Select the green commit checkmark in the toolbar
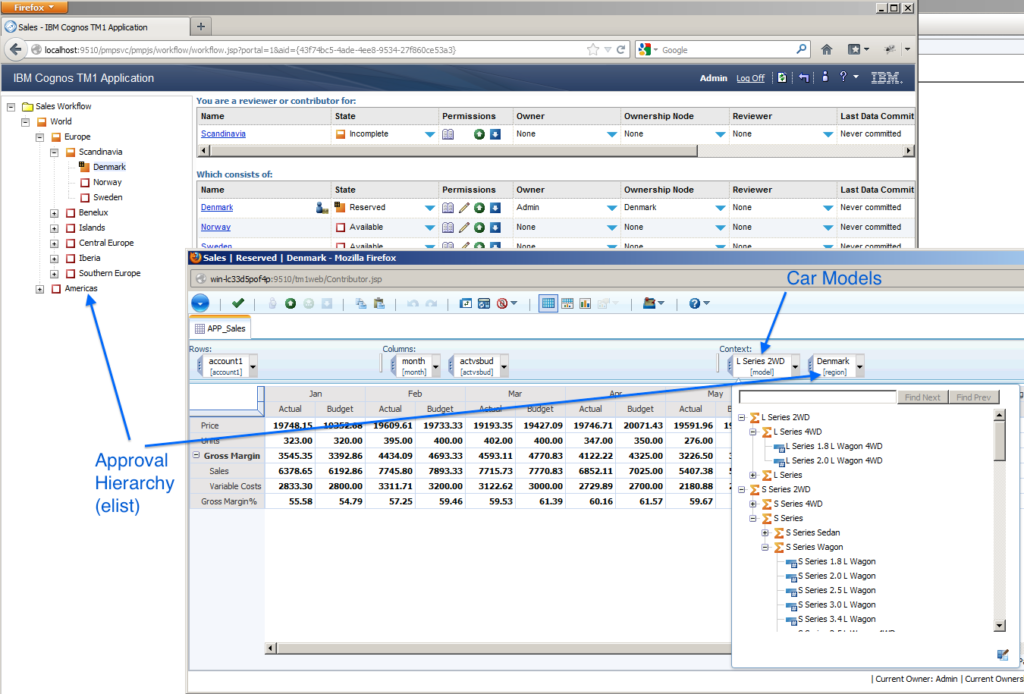This screenshot has width=1024, height=694. click(237, 305)
